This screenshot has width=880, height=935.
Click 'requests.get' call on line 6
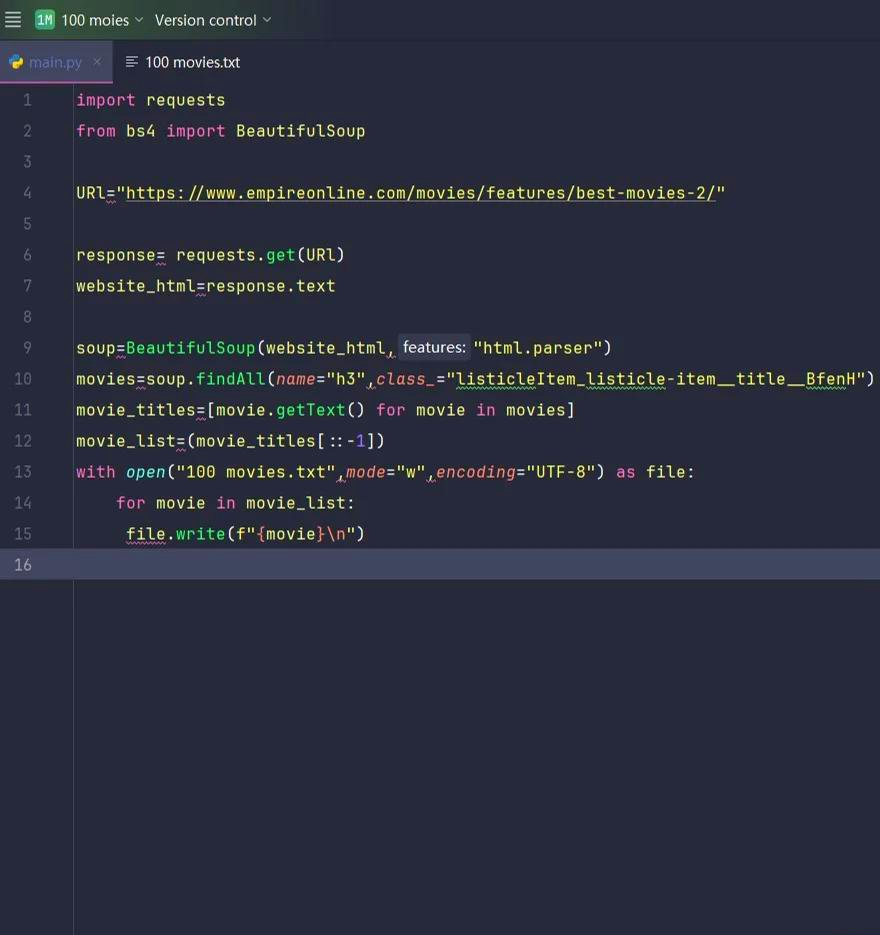coord(236,255)
